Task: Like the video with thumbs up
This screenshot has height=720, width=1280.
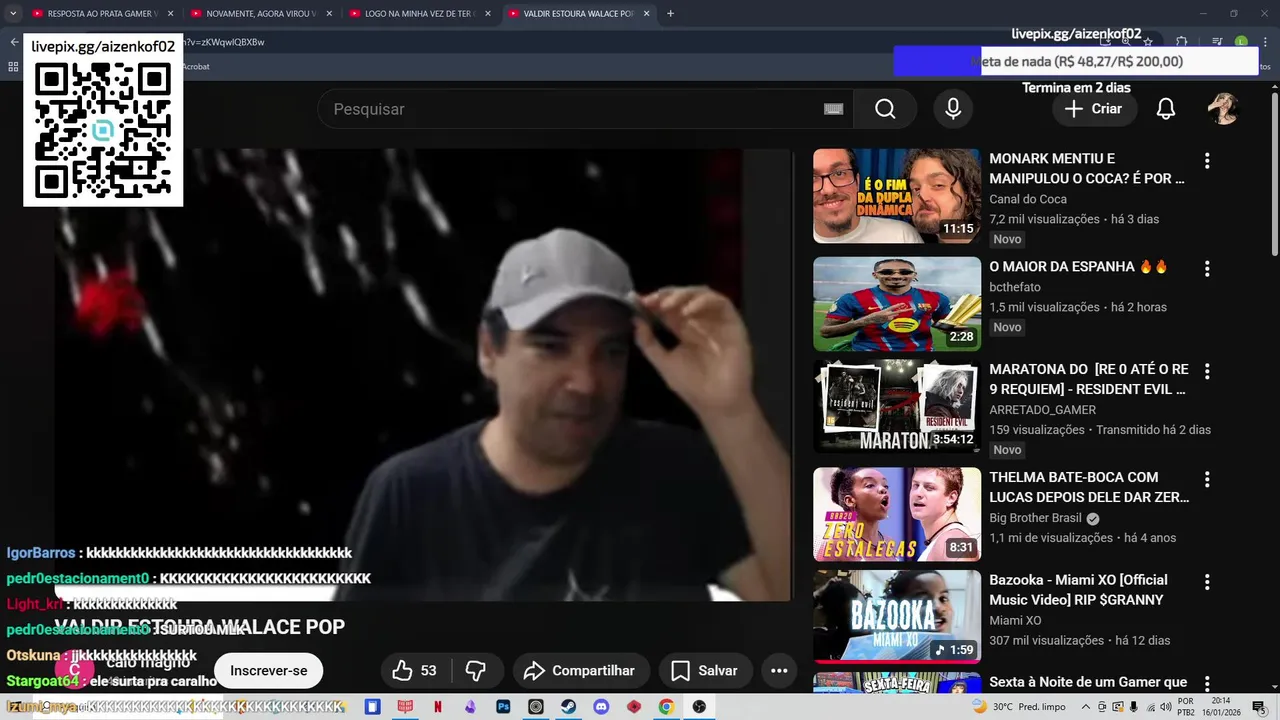Action: (x=415, y=671)
